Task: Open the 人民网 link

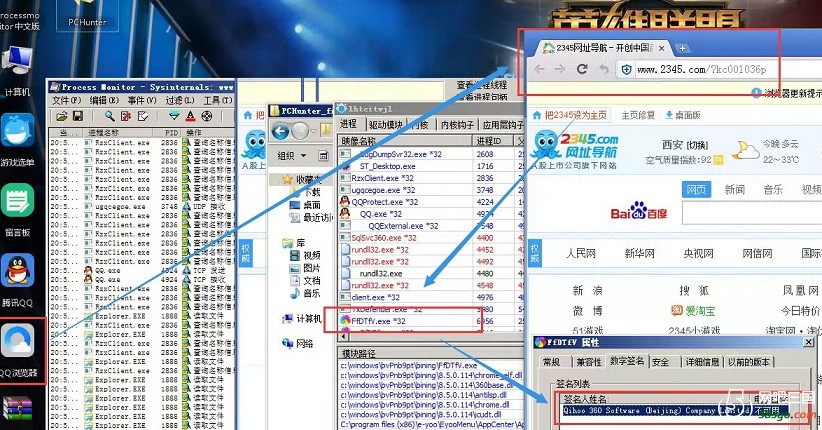Action: click(581, 253)
